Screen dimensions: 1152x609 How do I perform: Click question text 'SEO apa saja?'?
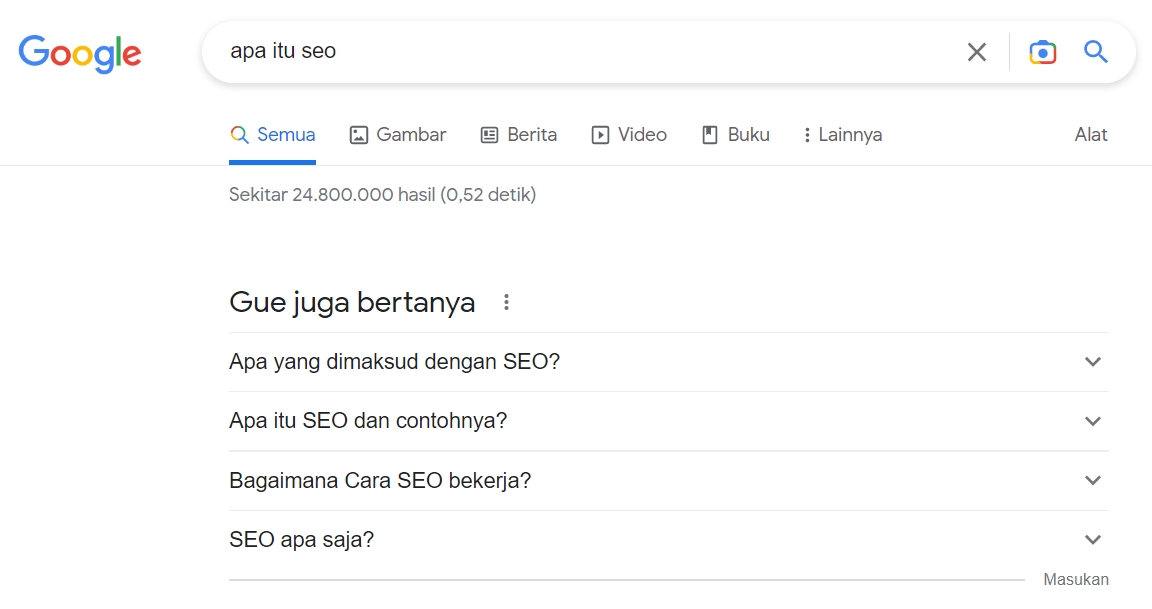(x=301, y=540)
